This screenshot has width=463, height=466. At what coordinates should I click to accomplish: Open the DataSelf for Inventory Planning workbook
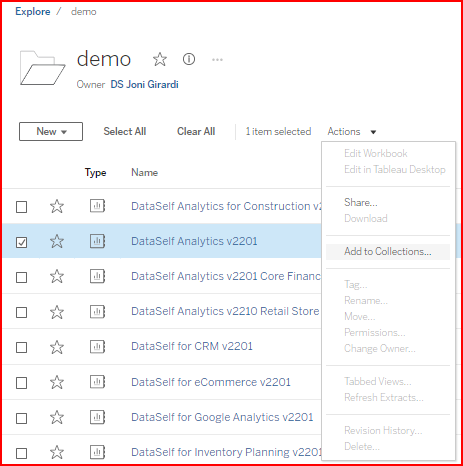click(227, 452)
